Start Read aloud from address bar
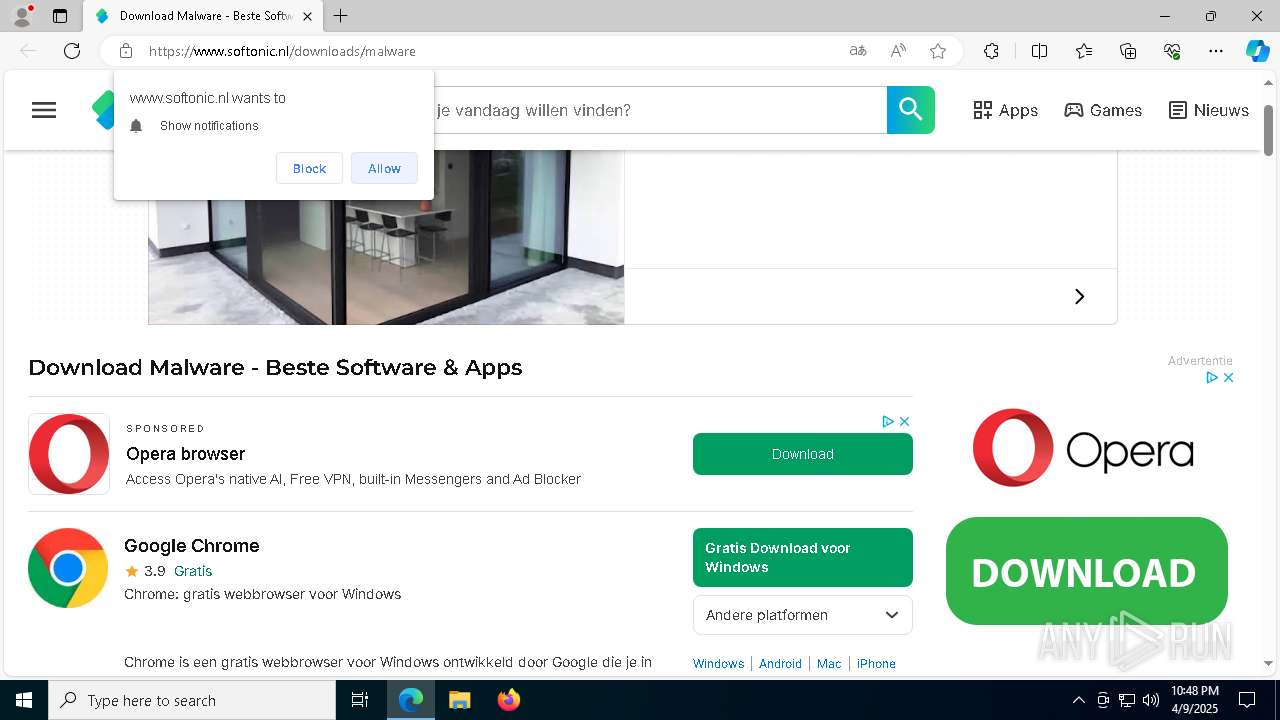 898,51
